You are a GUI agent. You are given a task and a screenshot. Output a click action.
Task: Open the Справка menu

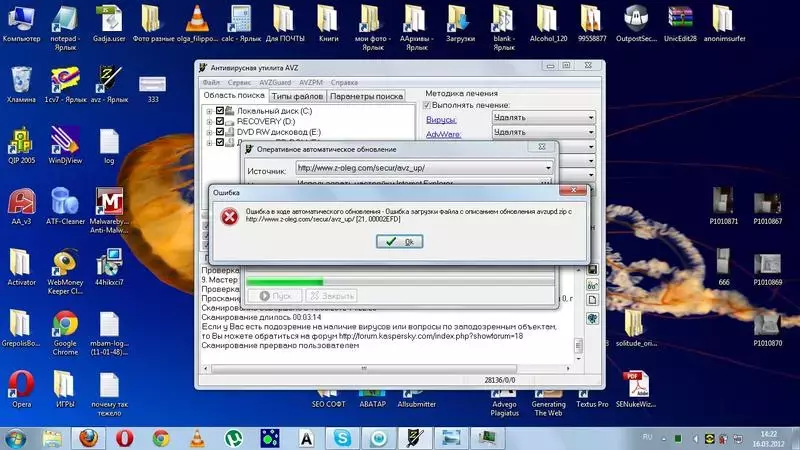[x=344, y=82]
